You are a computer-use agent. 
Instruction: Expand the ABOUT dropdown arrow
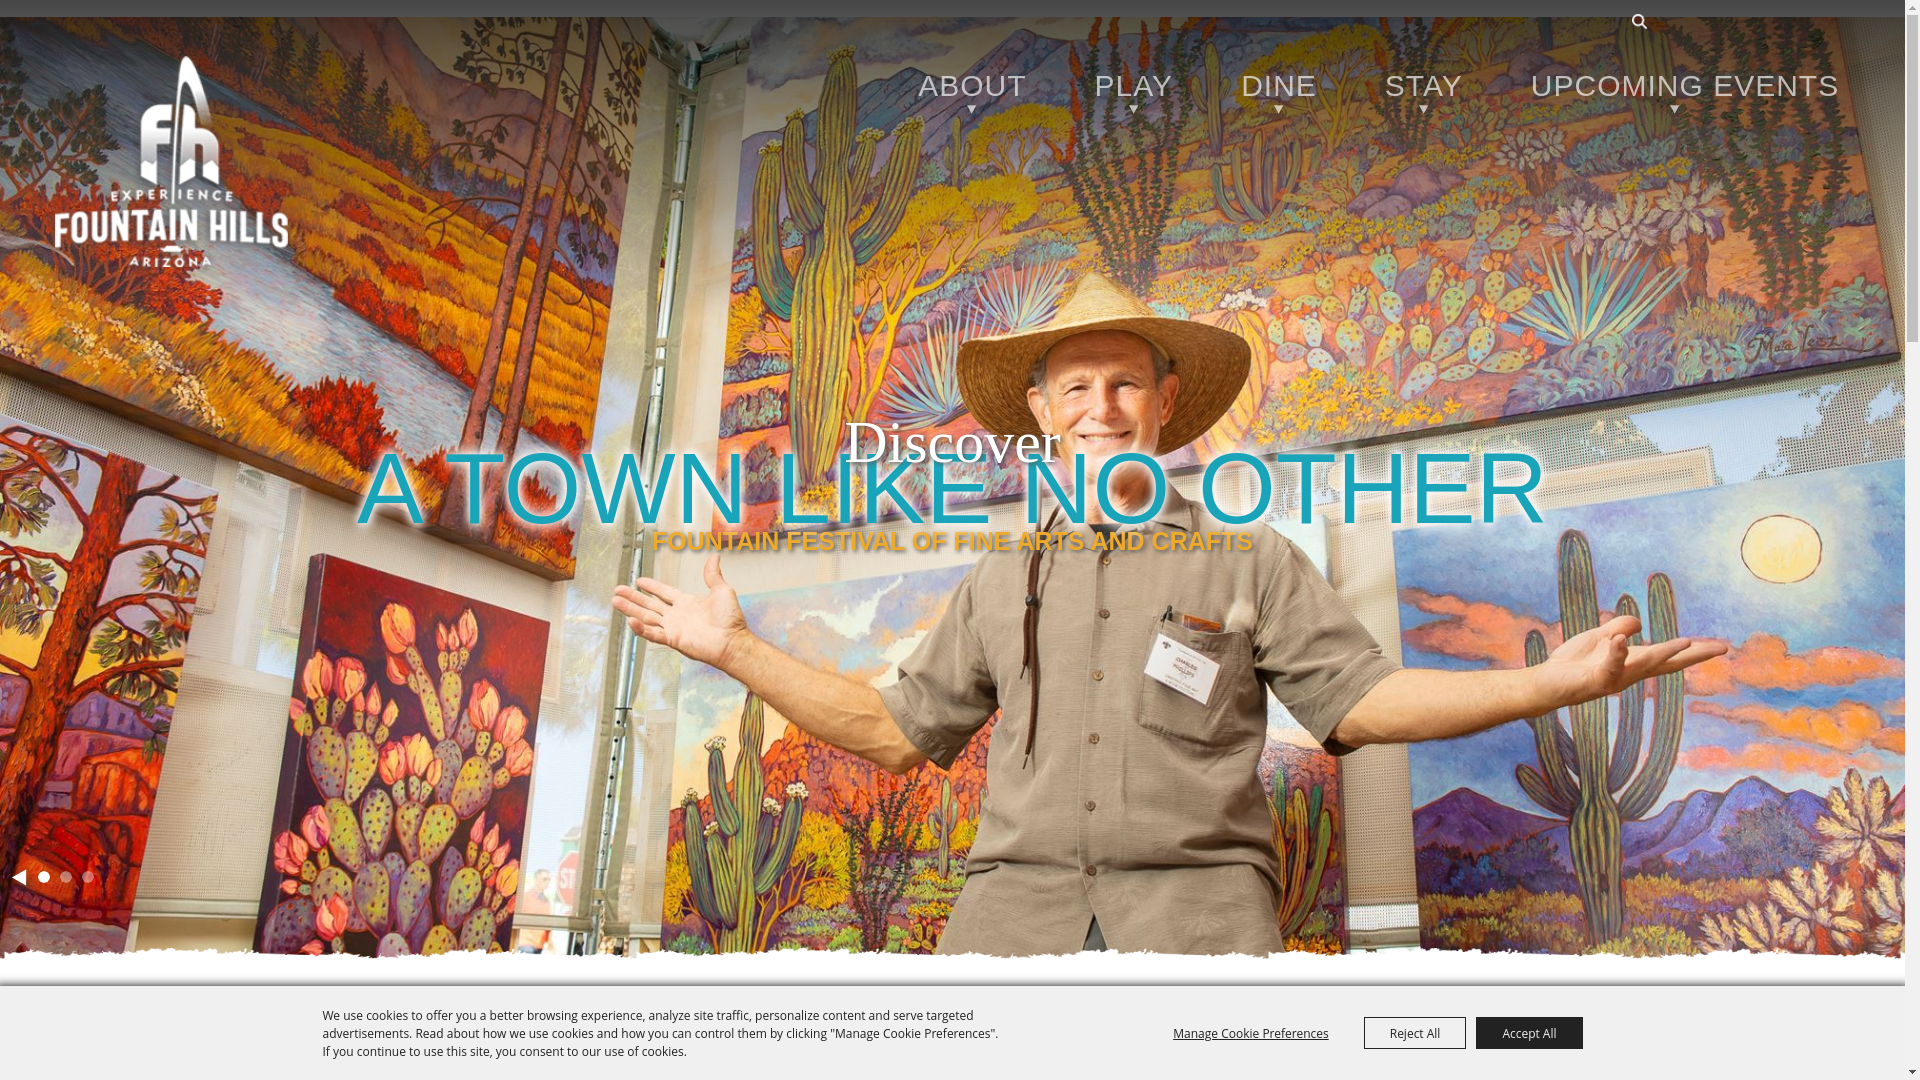coord(972,109)
